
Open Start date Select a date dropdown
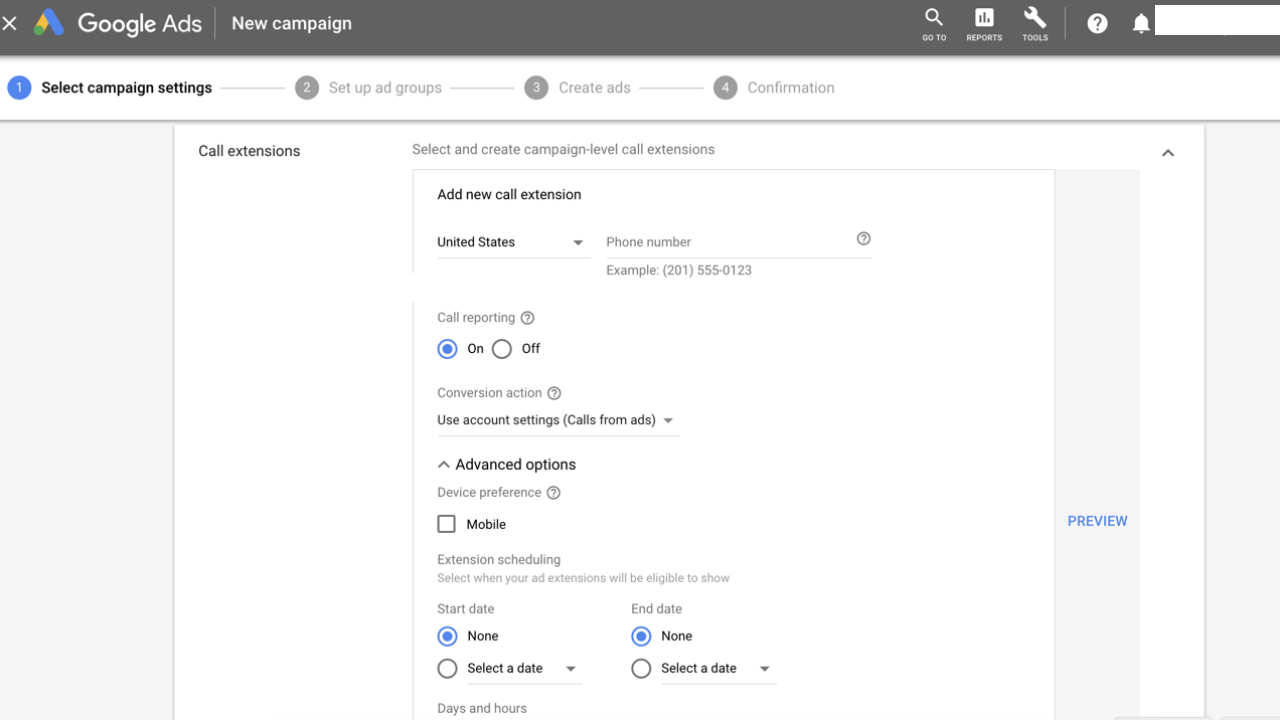[523, 668]
